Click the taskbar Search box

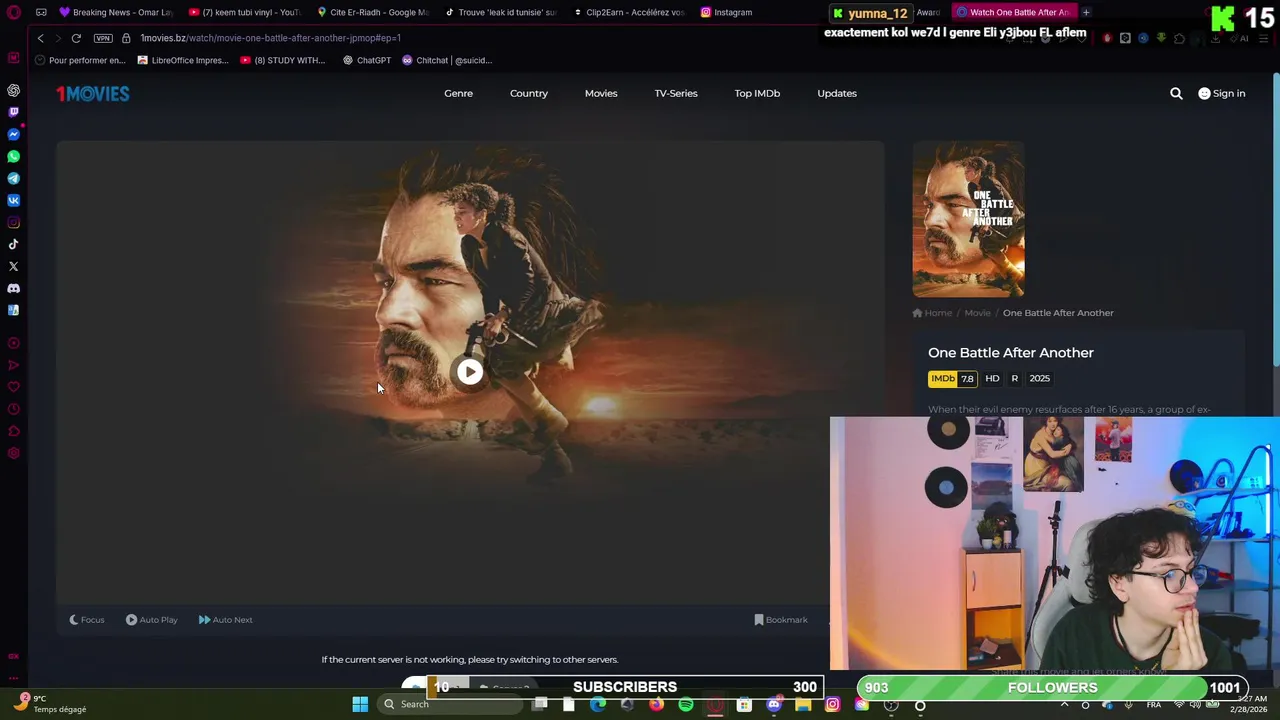click(450, 704)
